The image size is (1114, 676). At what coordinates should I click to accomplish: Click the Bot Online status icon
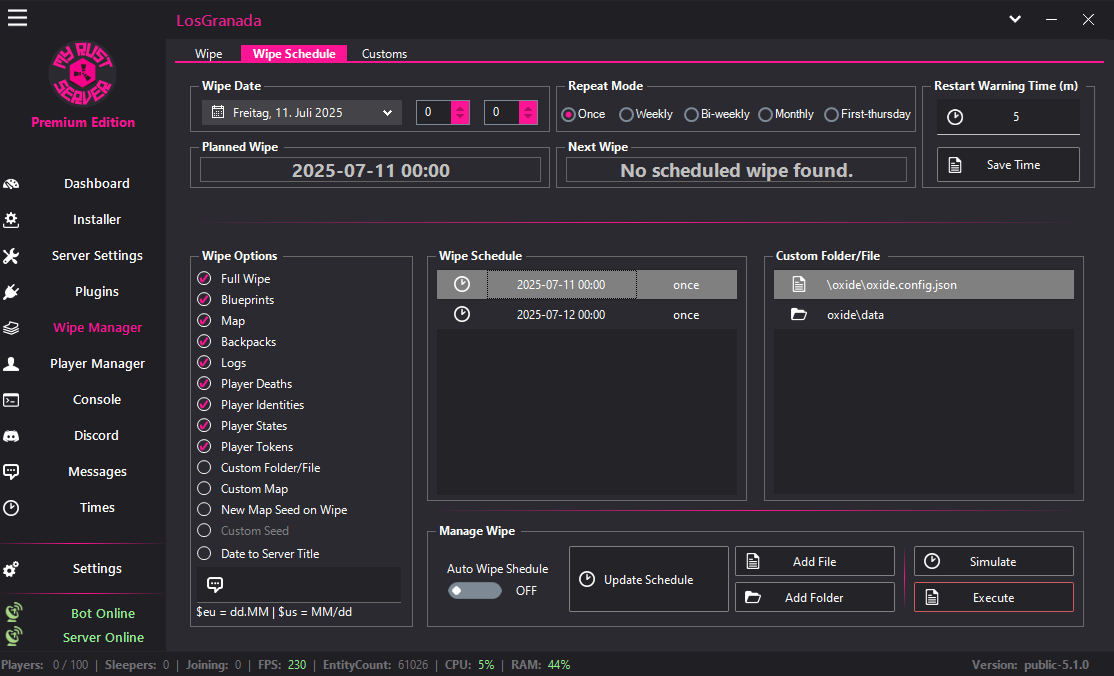[x=13, y=612]
